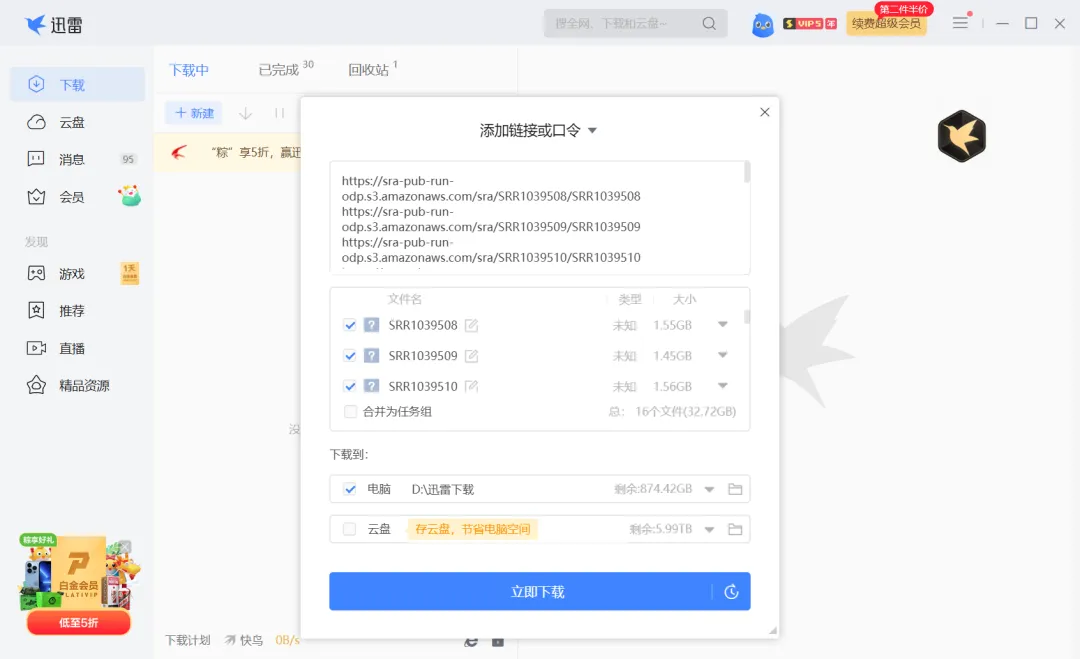Screen dimensions: 1080x659
Task: Open the 下载 section in sidebar
Action: click(77, 85)
